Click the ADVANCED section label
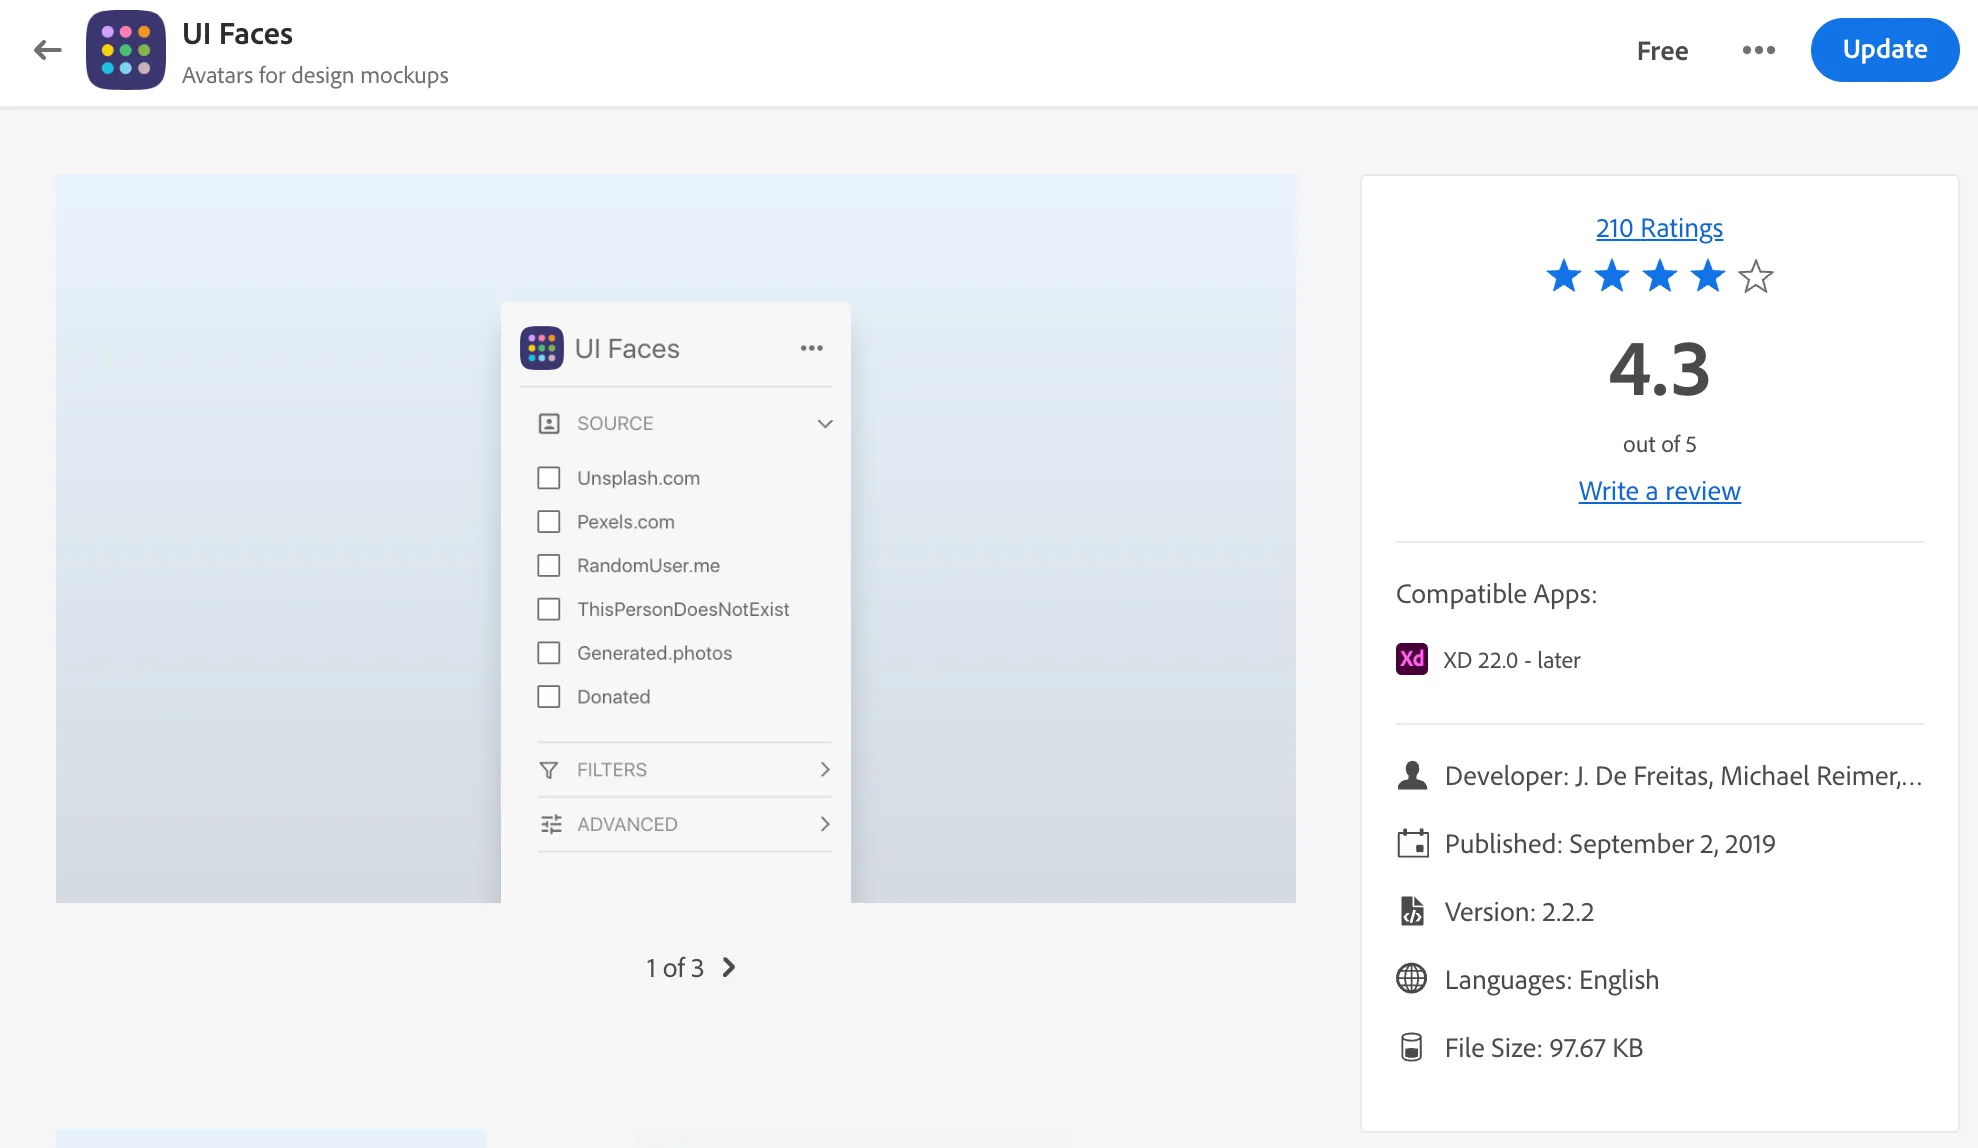 click(627, 824)
